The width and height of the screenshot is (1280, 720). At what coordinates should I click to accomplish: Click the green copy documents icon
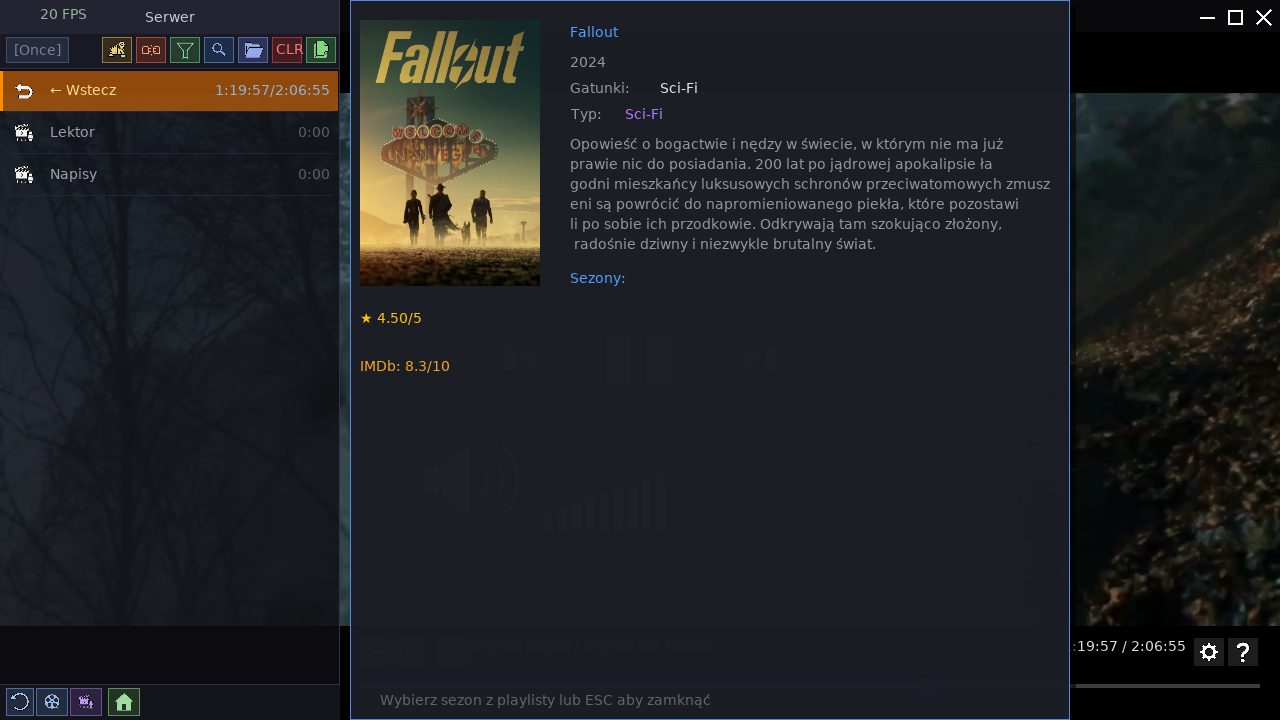pyautogui.click(x=321, y=50)
